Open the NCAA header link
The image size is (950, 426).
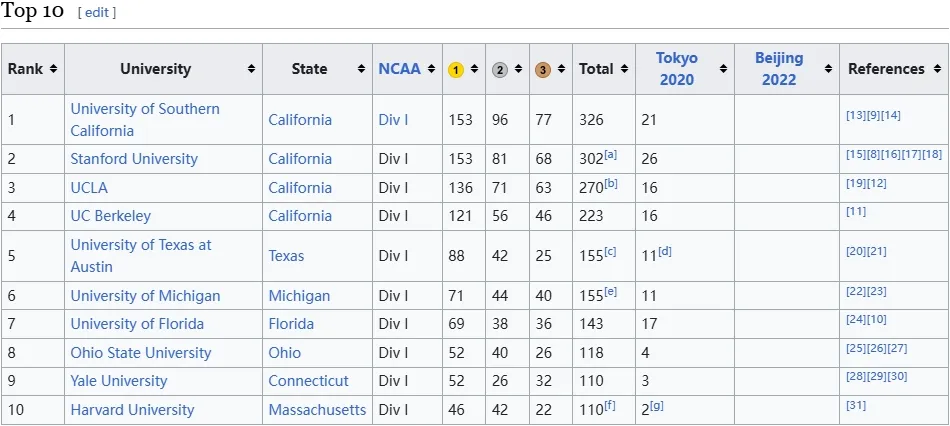(399, 69)
